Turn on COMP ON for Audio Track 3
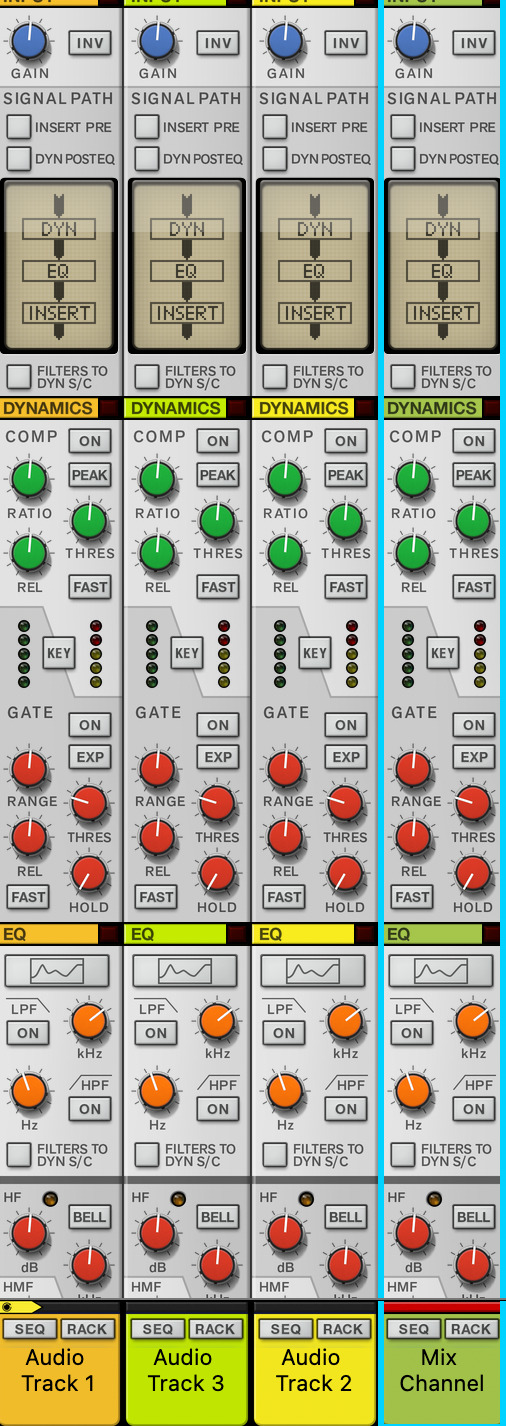Screen dimensions: 506x1426 coord(218,441)
